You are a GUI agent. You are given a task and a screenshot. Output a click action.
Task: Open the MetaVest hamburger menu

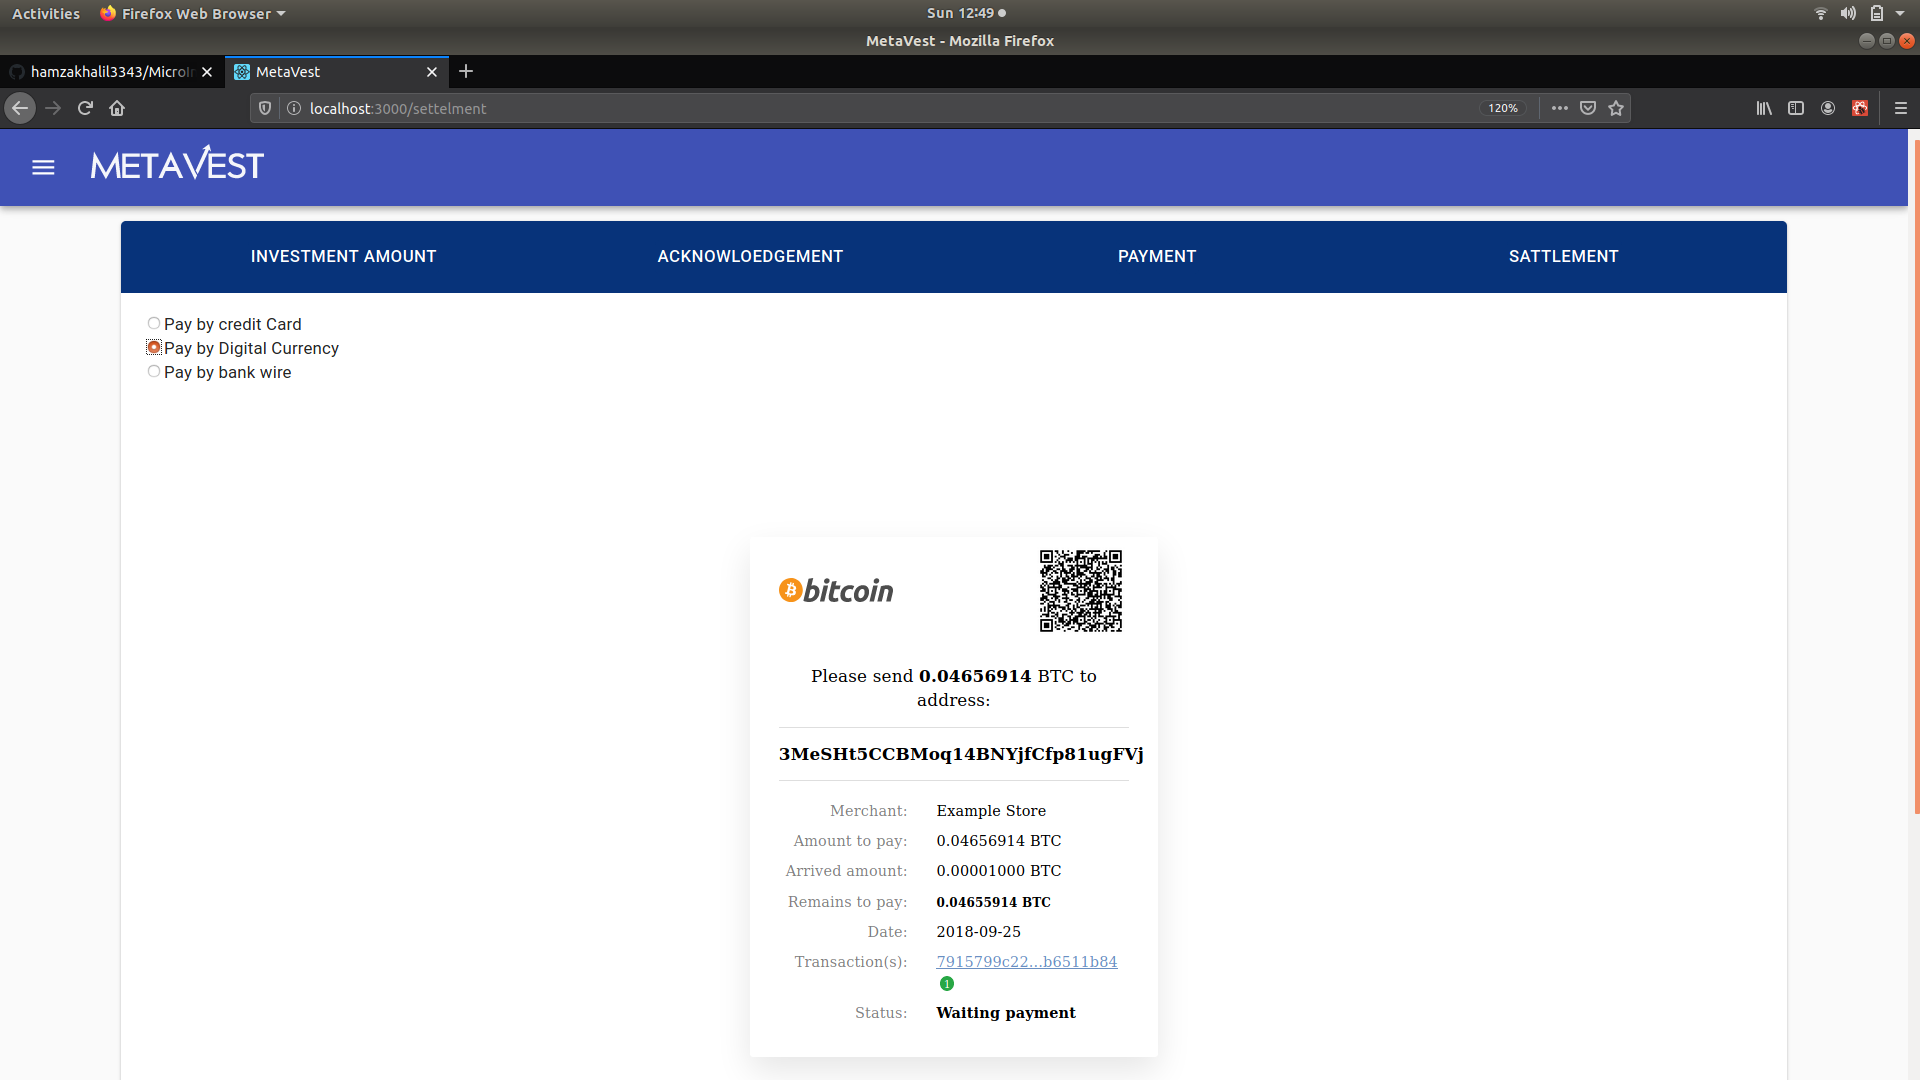pyautogui.click(x=43, y=167)
